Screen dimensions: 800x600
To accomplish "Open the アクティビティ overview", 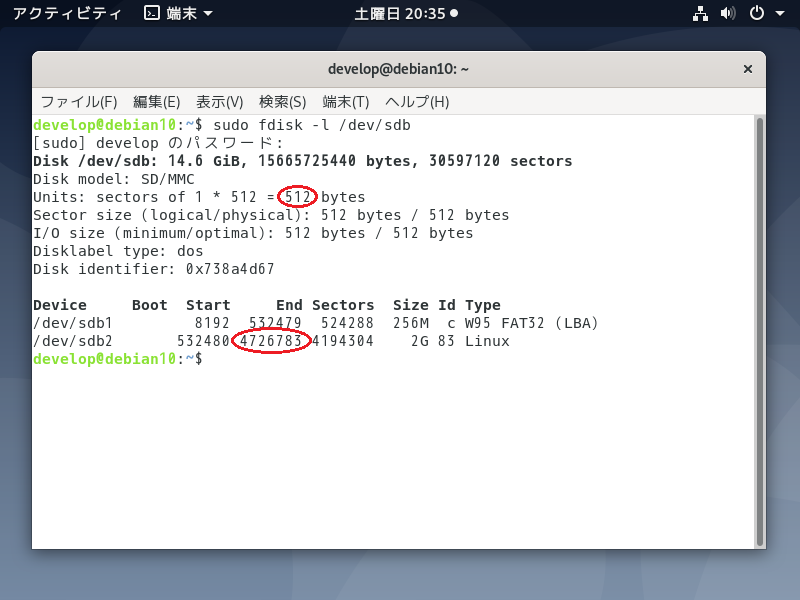I will pyautogui.click(x=67, y=13).
